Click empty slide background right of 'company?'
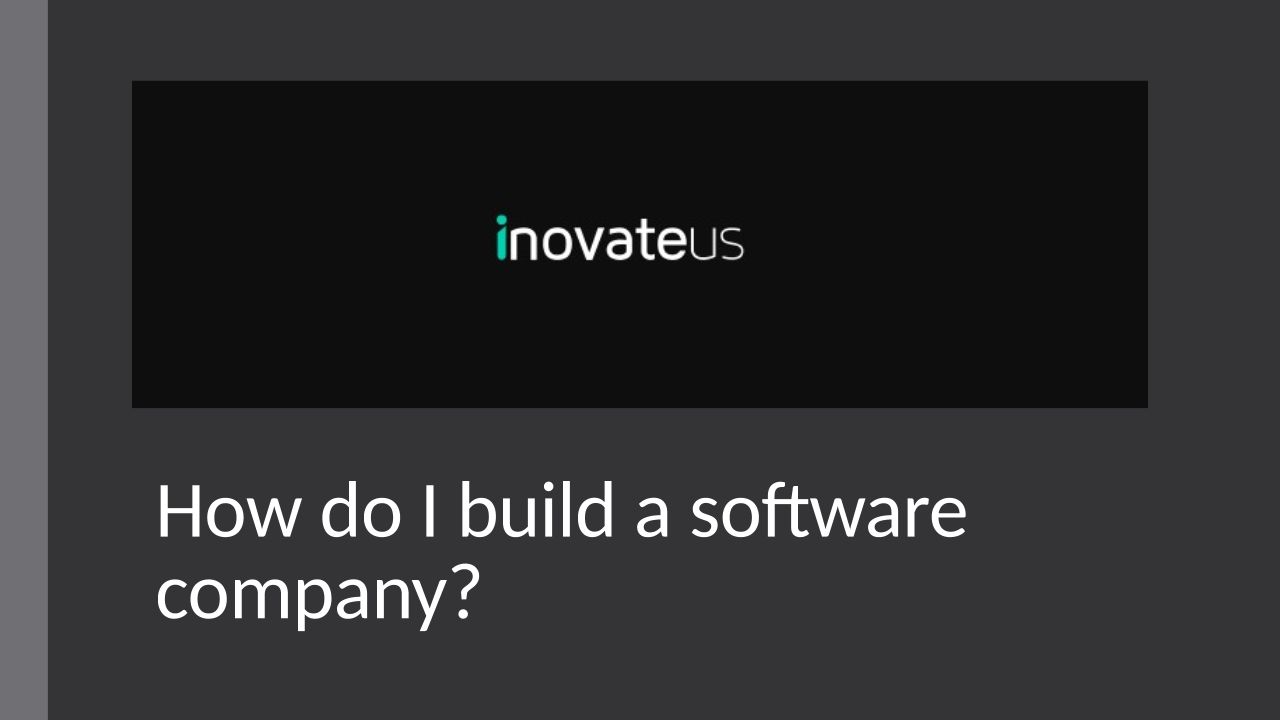 coord(850,600)
